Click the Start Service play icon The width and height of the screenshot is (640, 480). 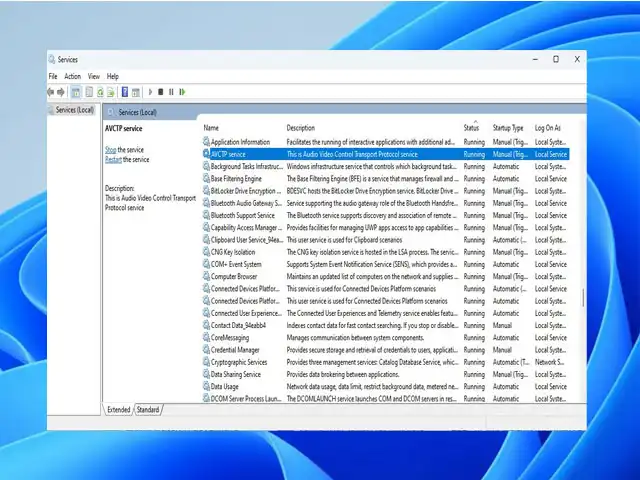pyautogui.click(x=150, y=92)
